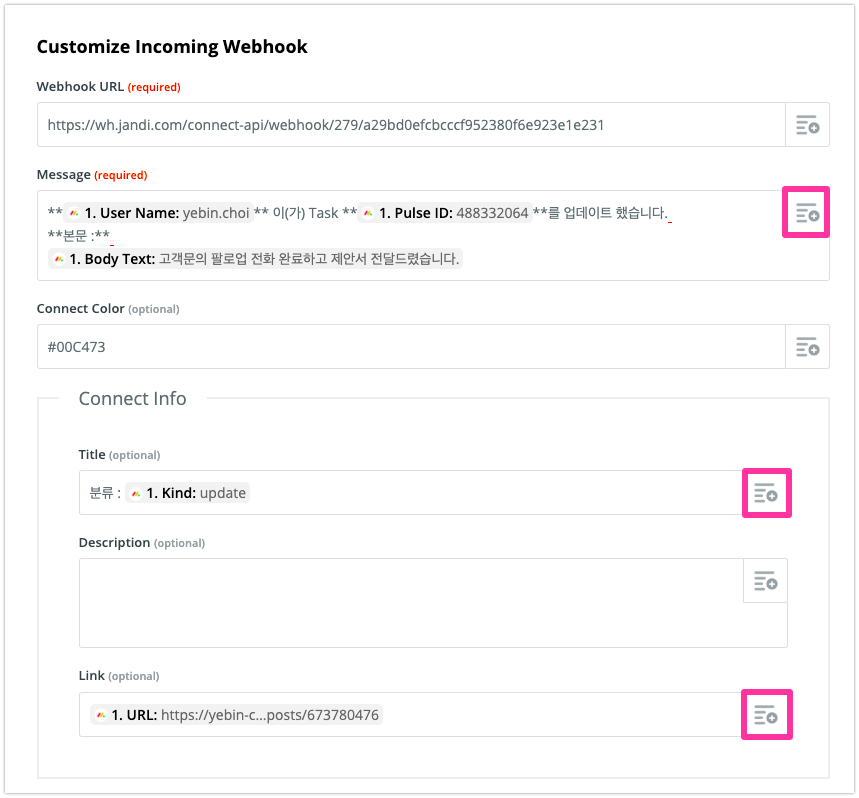Viewport: 859px width, 798px height.
Task: Click the Webhook URL text input
Action: 410,125
